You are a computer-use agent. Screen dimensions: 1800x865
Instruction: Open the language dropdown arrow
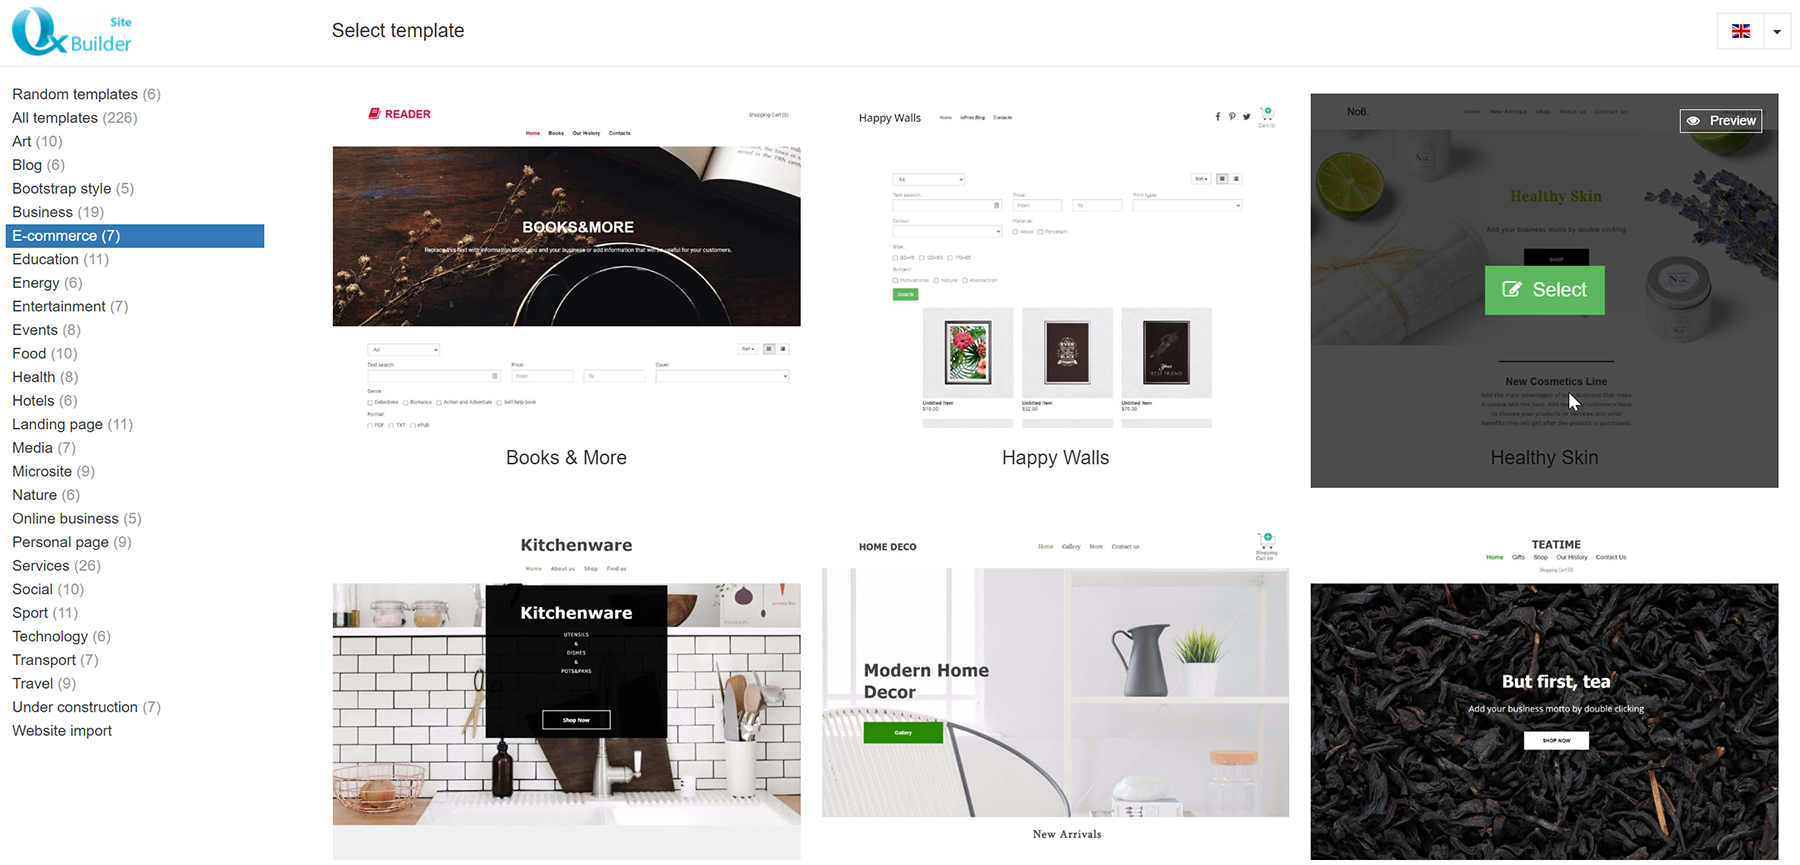(x=1777, y=31)
